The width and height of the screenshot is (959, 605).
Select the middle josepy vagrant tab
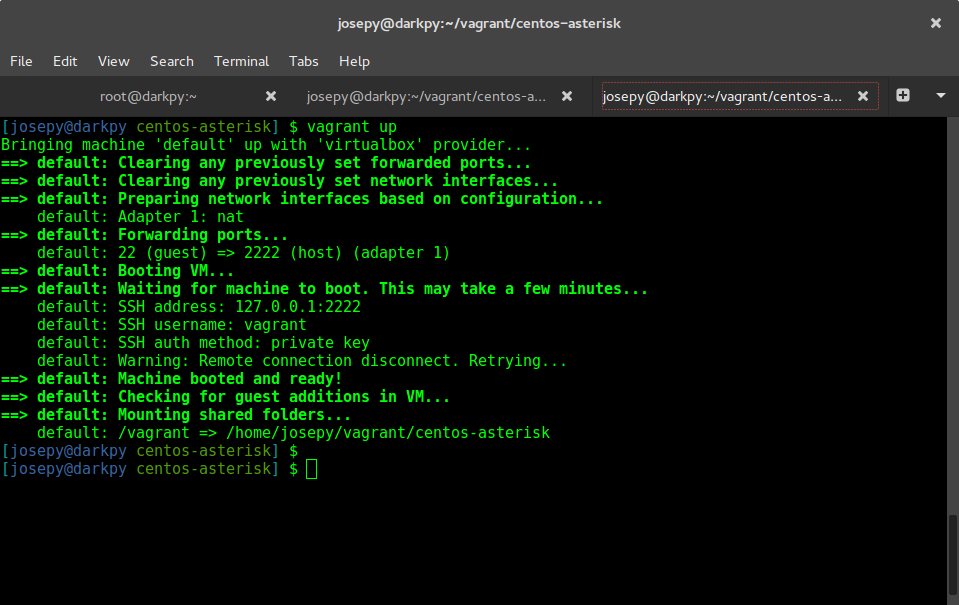[x=425, y=96]
